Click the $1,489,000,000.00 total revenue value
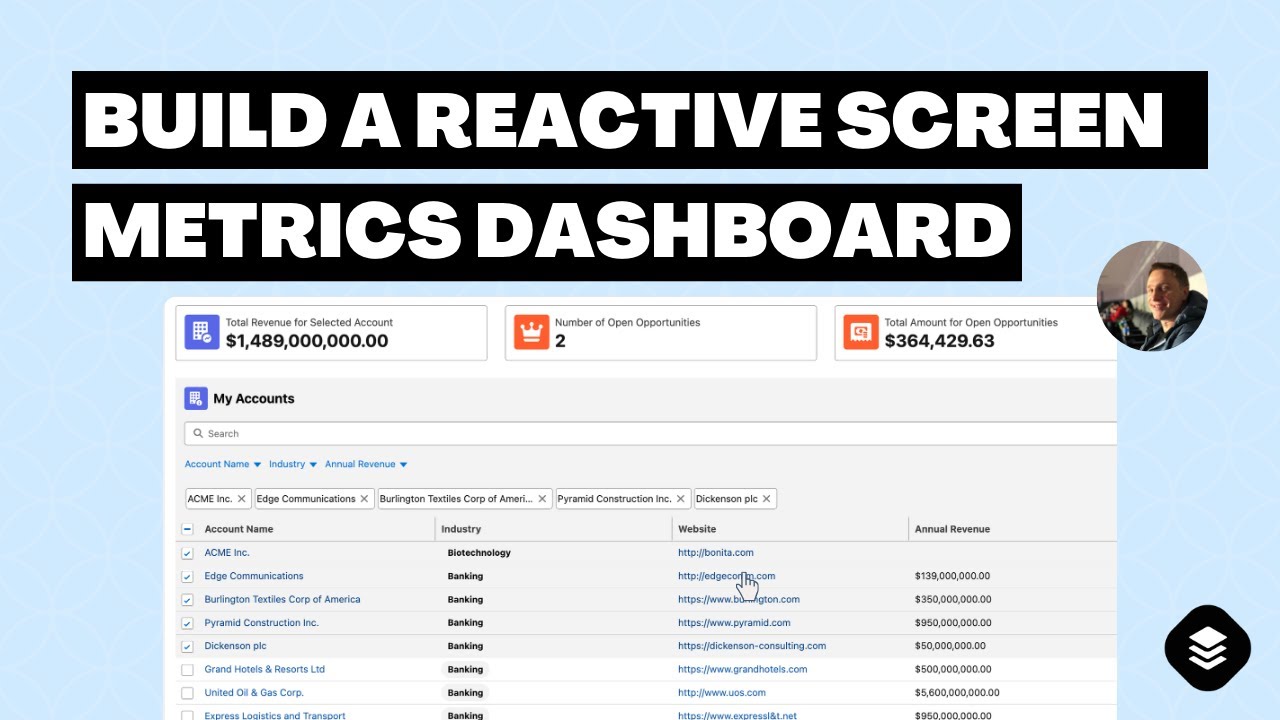1280x720 pixels. point(307,341)
